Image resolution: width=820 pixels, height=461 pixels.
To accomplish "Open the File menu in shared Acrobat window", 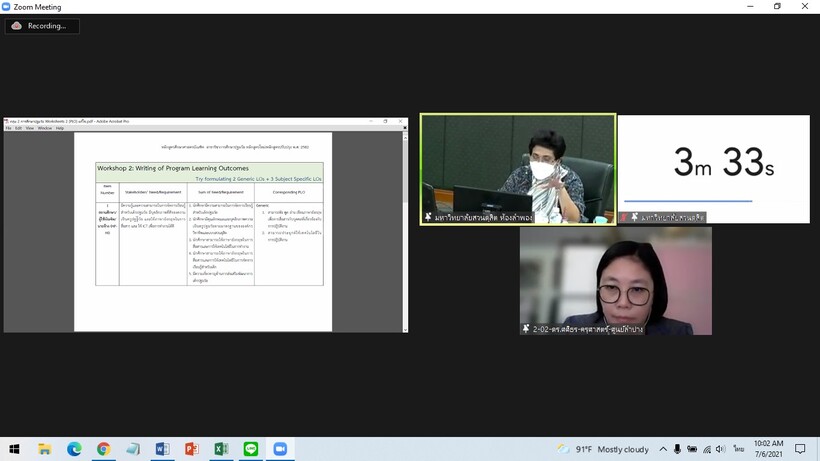I will 8,128.
